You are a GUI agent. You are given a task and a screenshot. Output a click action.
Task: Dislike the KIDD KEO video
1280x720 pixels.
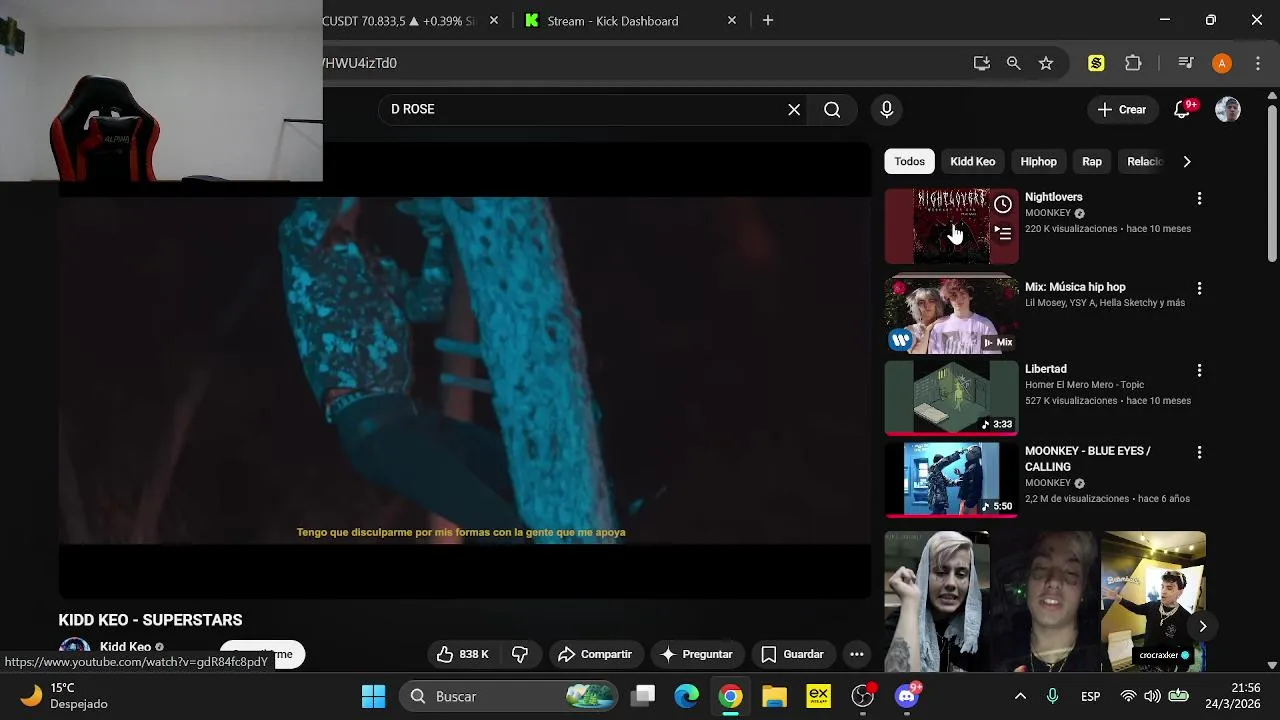(520, 654)
